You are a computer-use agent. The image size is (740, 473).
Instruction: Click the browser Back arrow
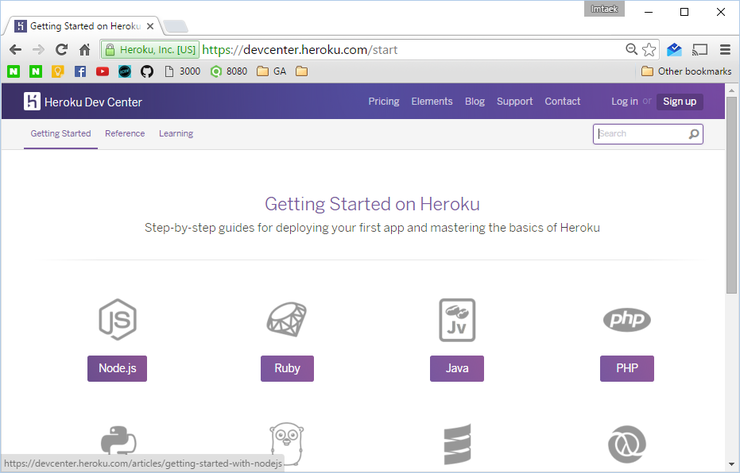(15, 50)
